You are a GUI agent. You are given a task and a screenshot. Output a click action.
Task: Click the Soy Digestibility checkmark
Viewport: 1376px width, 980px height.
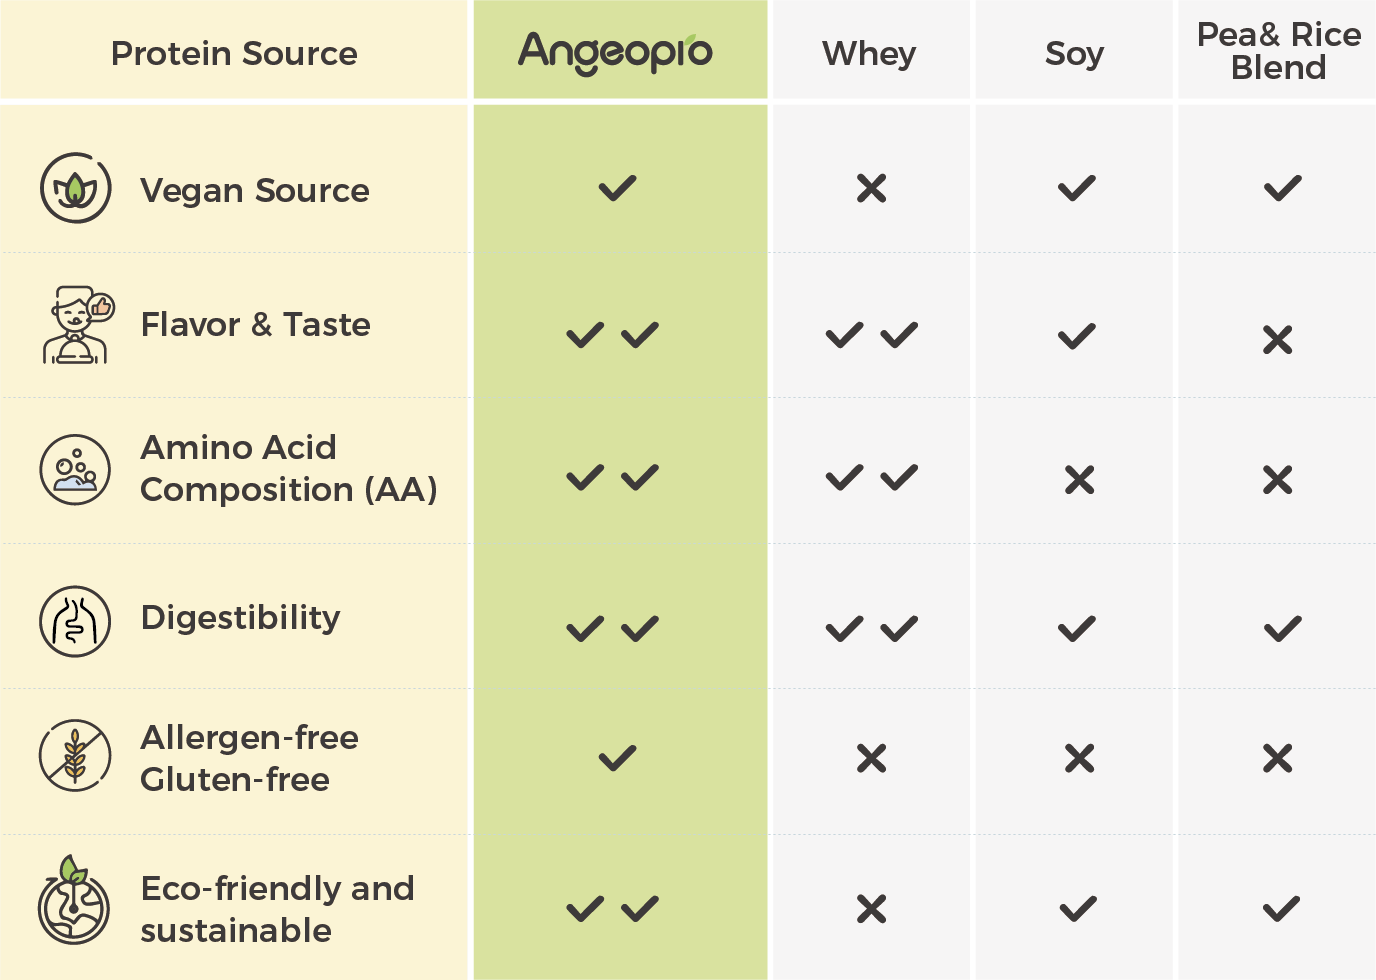click(x=1077, y=629)
